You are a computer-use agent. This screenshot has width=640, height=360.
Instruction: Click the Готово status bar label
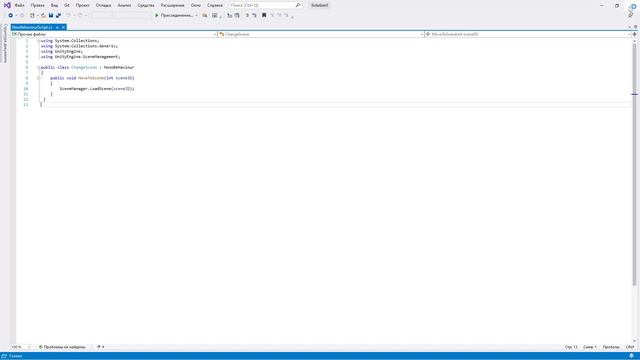pos(15,356)
